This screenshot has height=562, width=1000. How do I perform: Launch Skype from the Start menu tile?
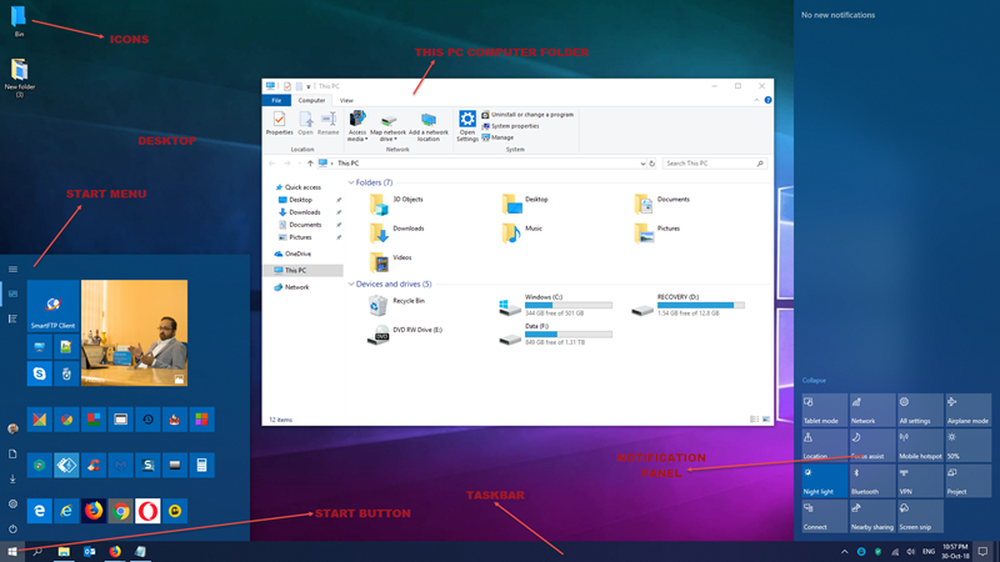click(x=39, y=373)
